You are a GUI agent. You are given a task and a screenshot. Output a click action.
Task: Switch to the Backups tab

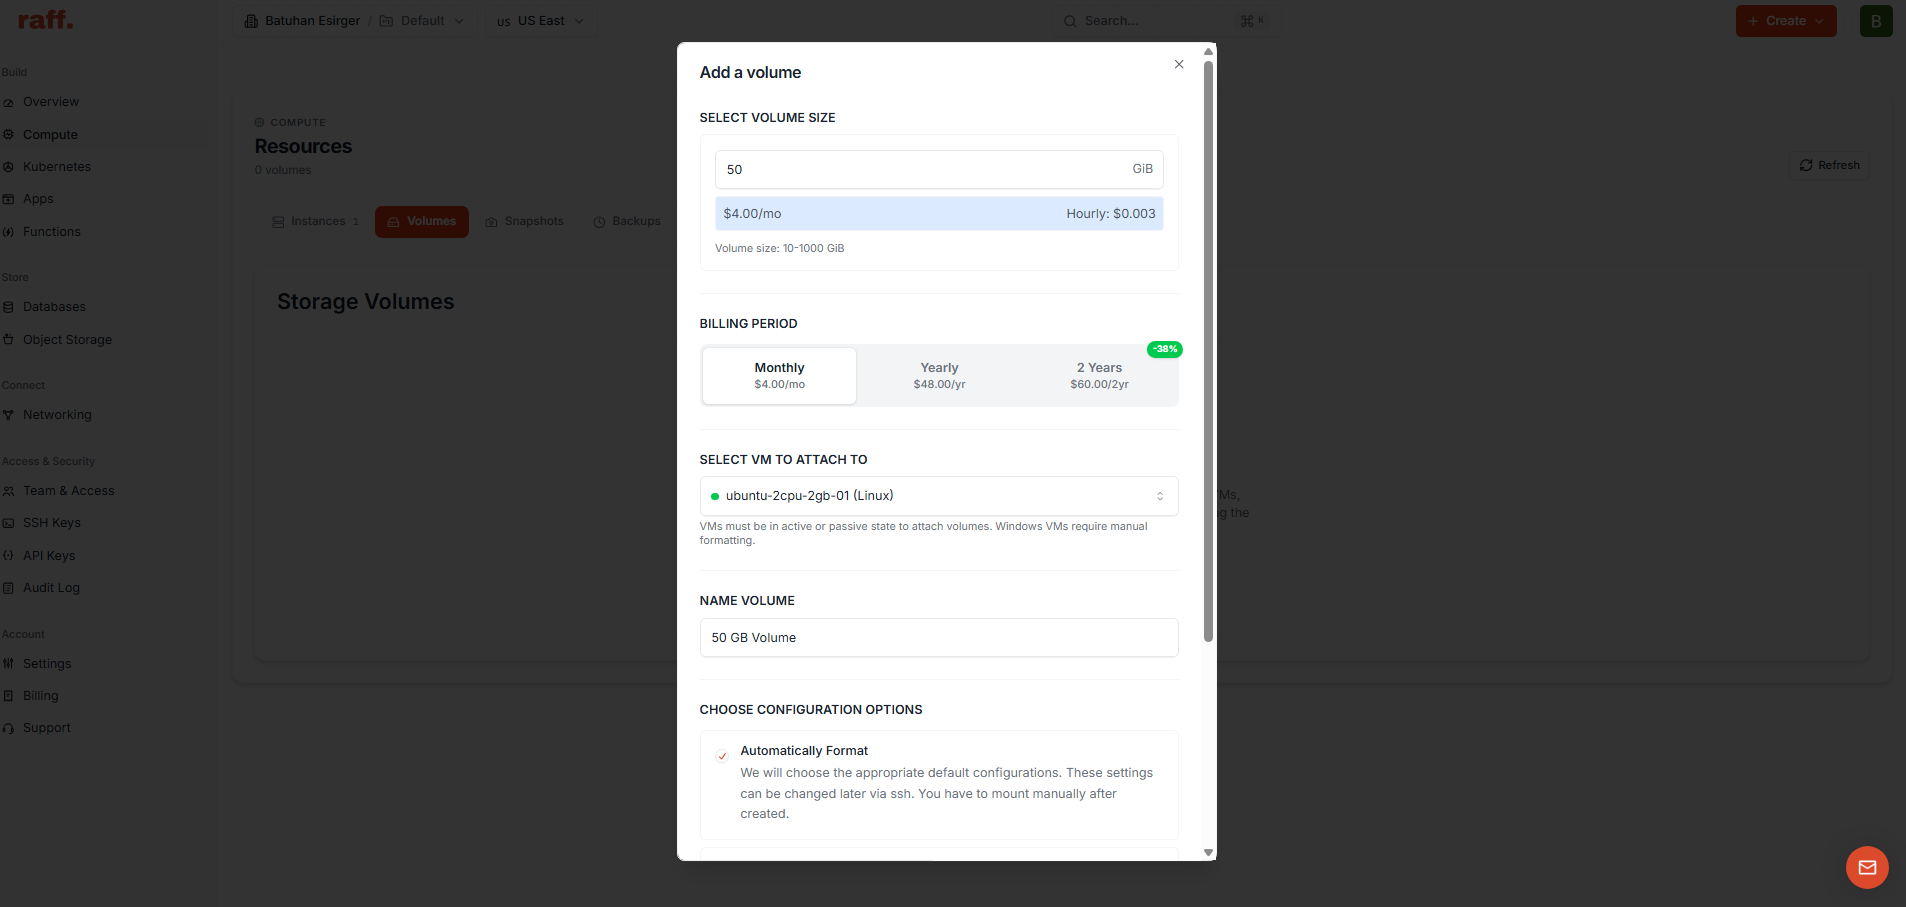pos(627,222)
